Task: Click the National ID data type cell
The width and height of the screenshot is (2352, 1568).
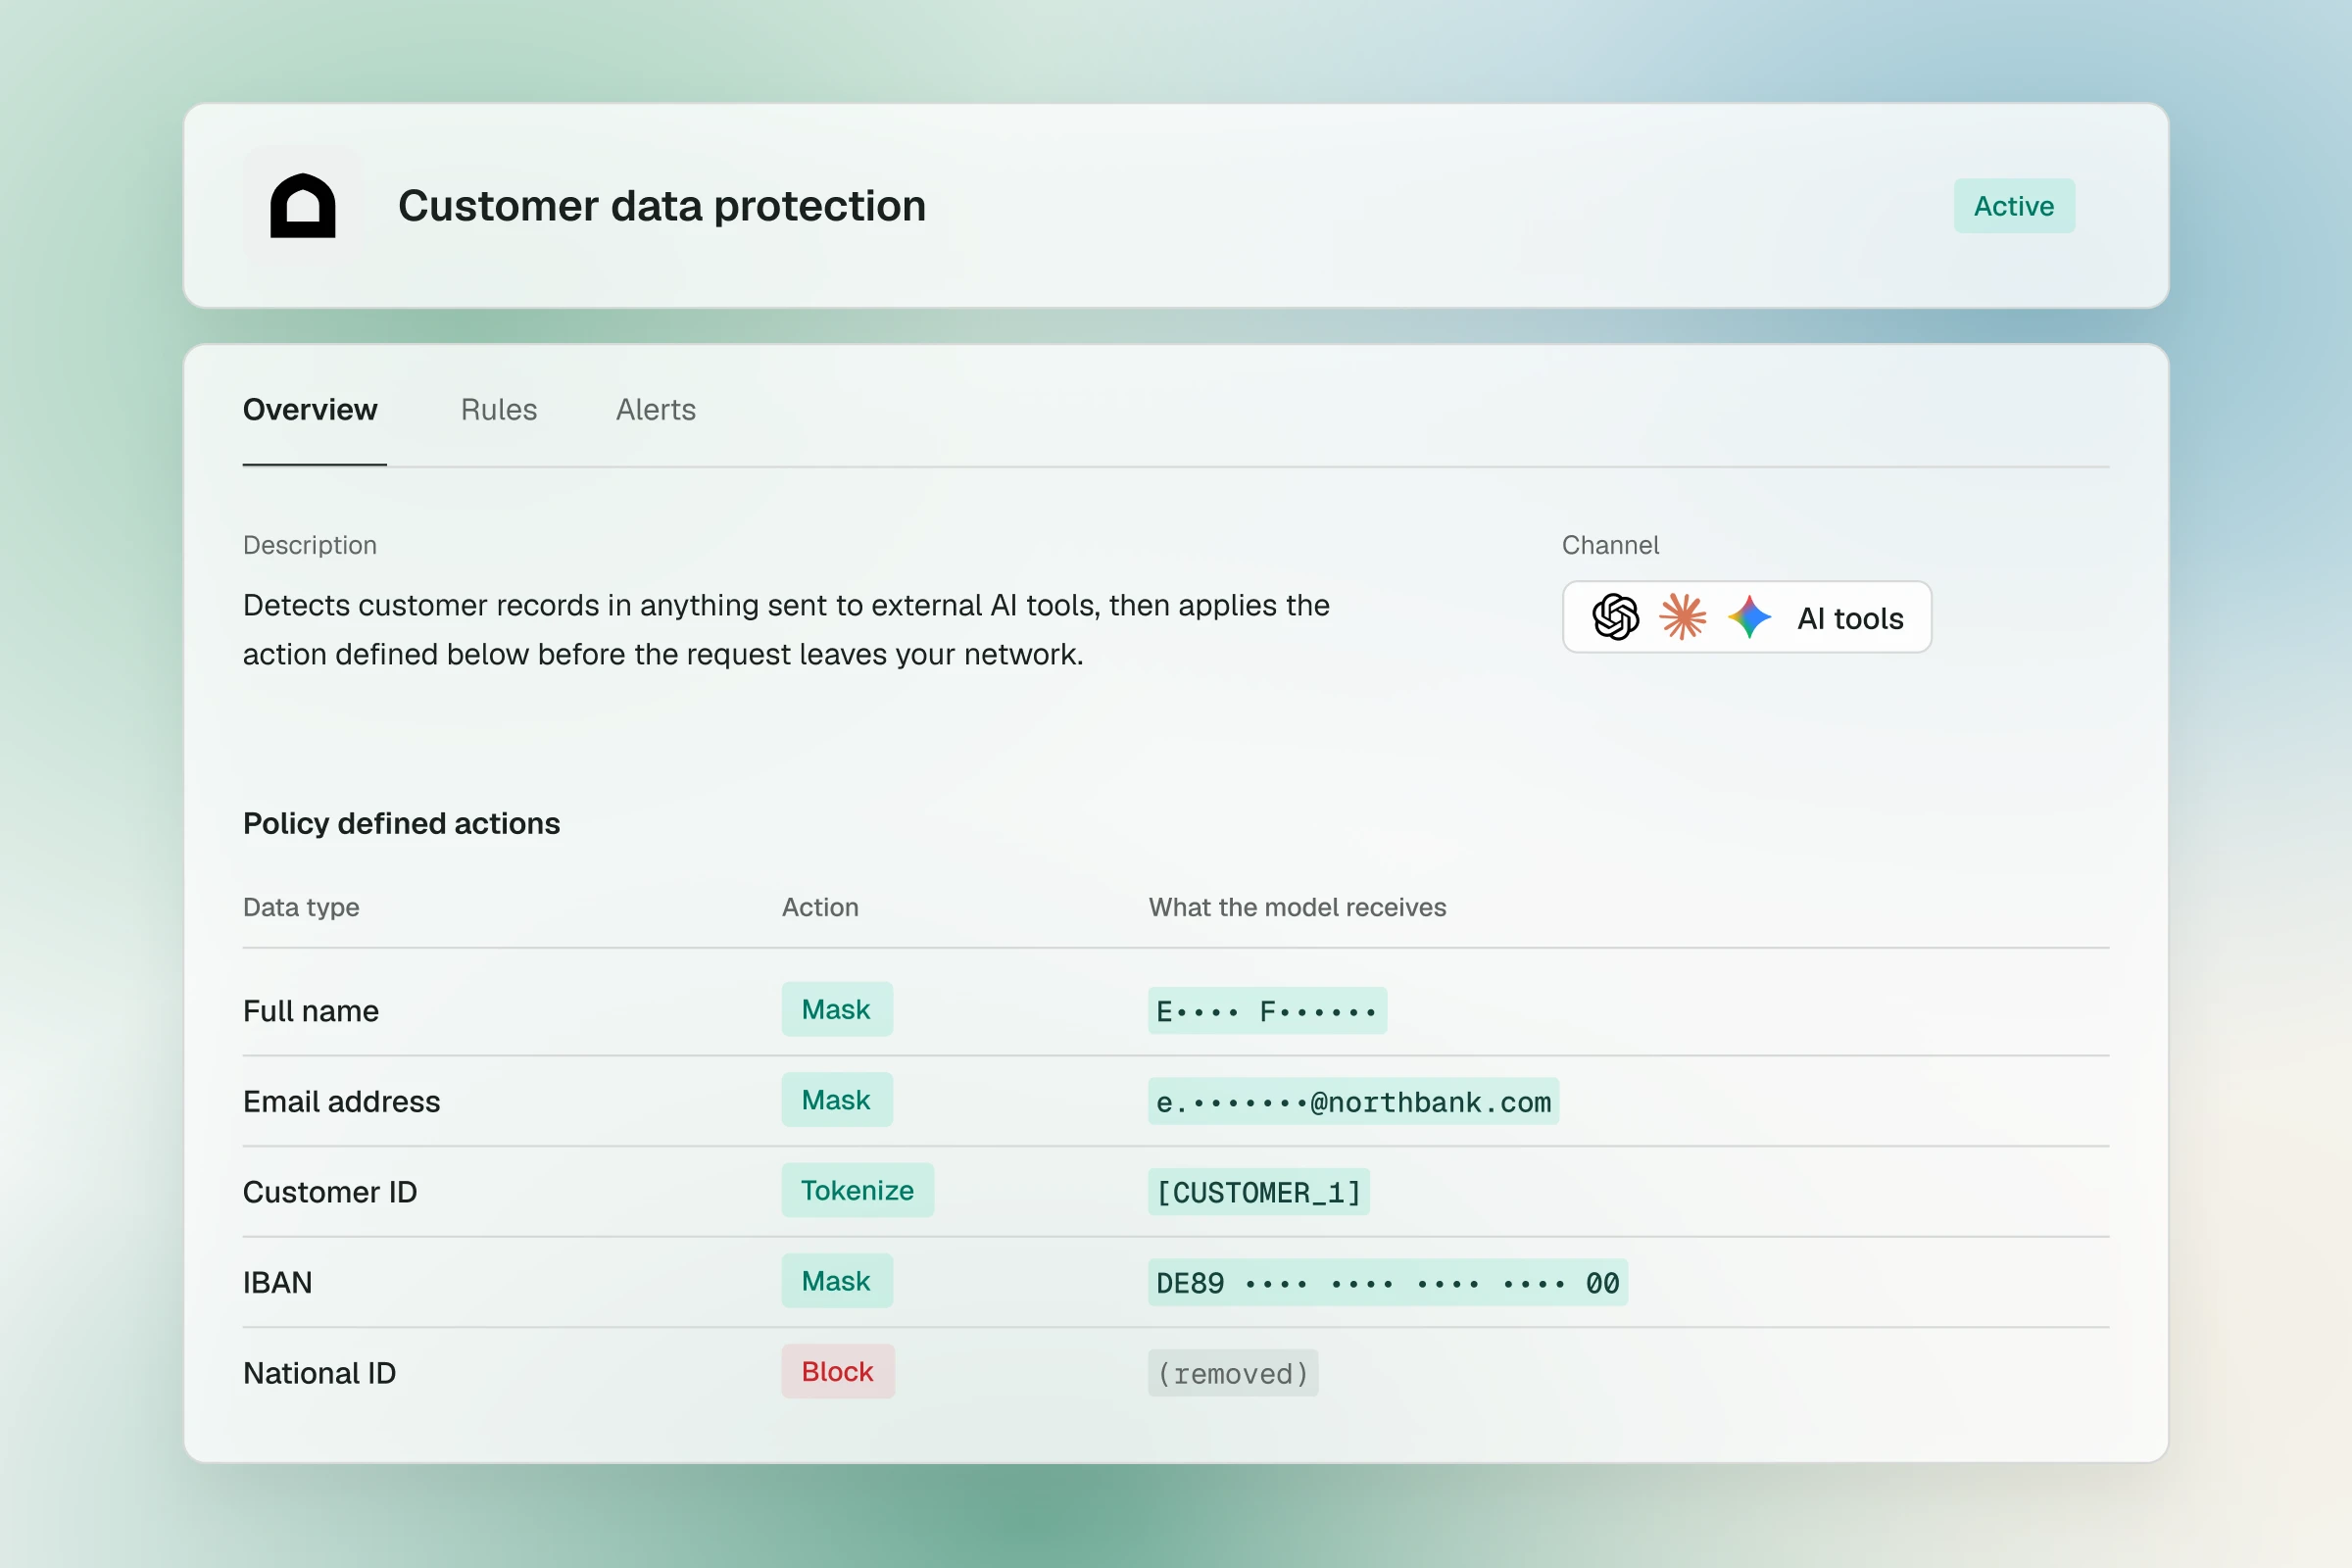Action: click(320, 1373)
